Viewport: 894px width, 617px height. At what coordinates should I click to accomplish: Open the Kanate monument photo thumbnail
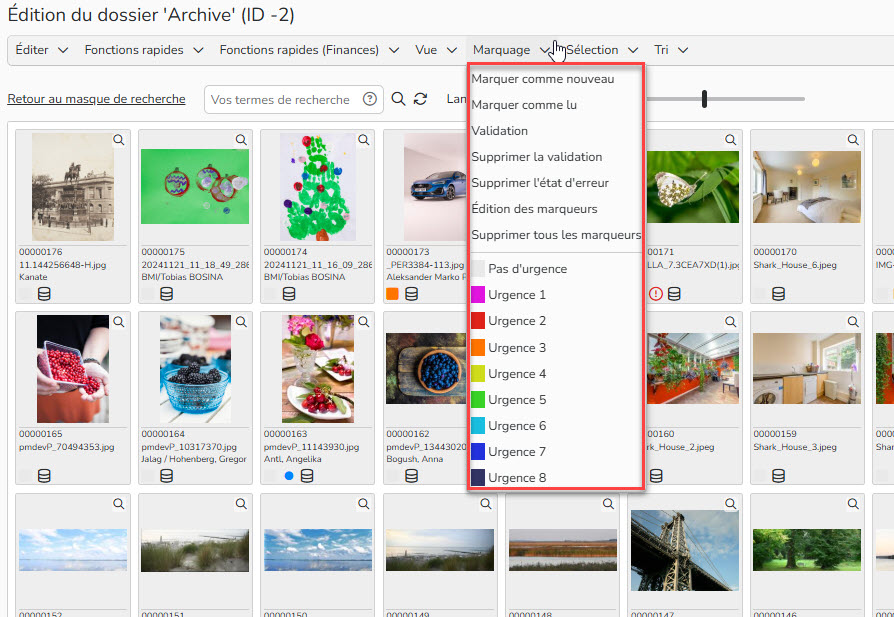pos(73,187)
